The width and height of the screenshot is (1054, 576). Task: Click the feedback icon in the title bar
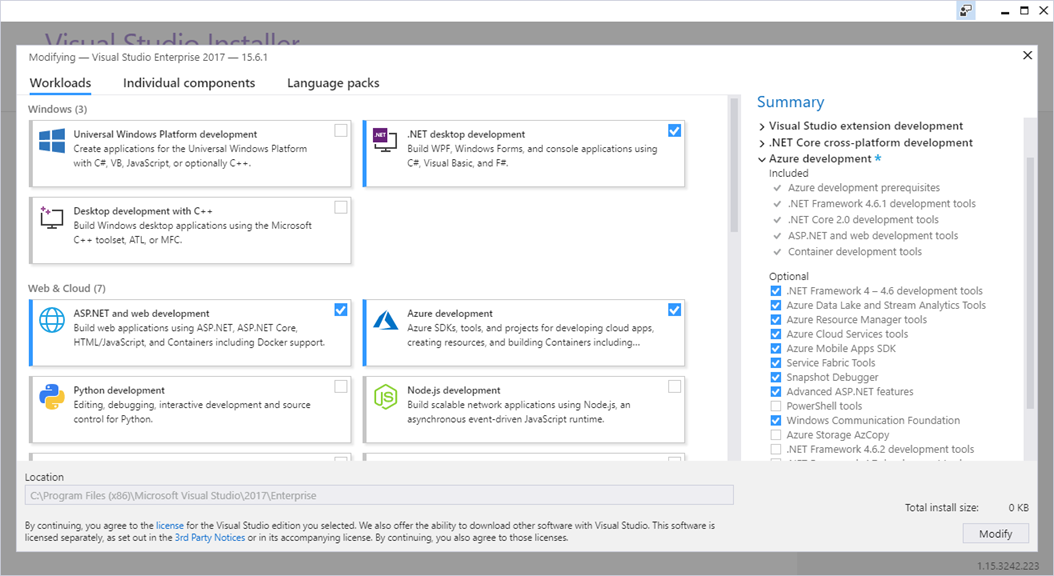click(x=966, y=11)
